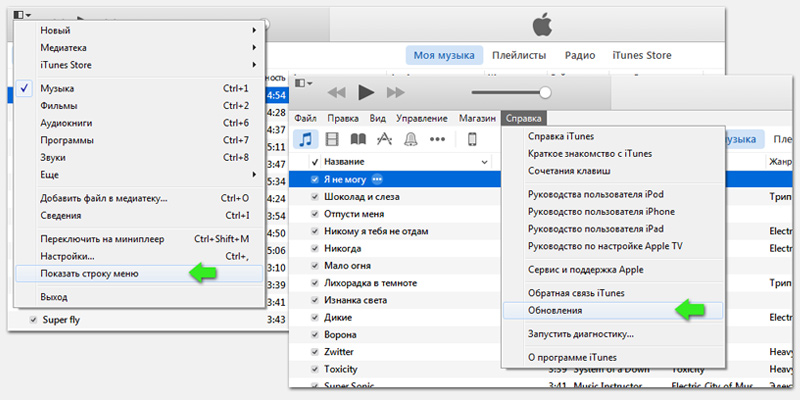
Task: Open front window's corner menu icon
Action: [304, 83]
